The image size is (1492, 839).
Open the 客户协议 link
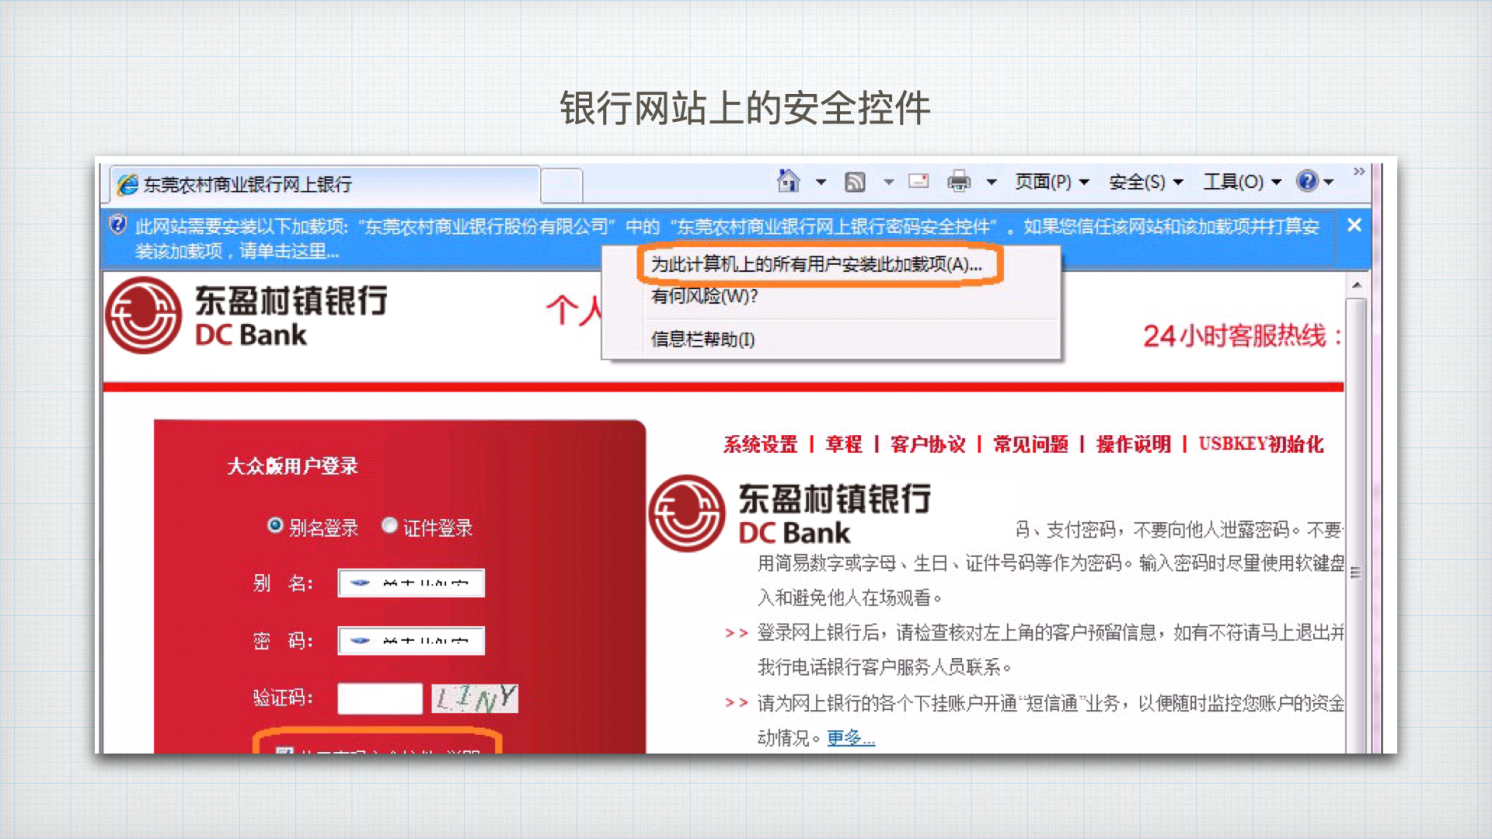coord(928,444)
